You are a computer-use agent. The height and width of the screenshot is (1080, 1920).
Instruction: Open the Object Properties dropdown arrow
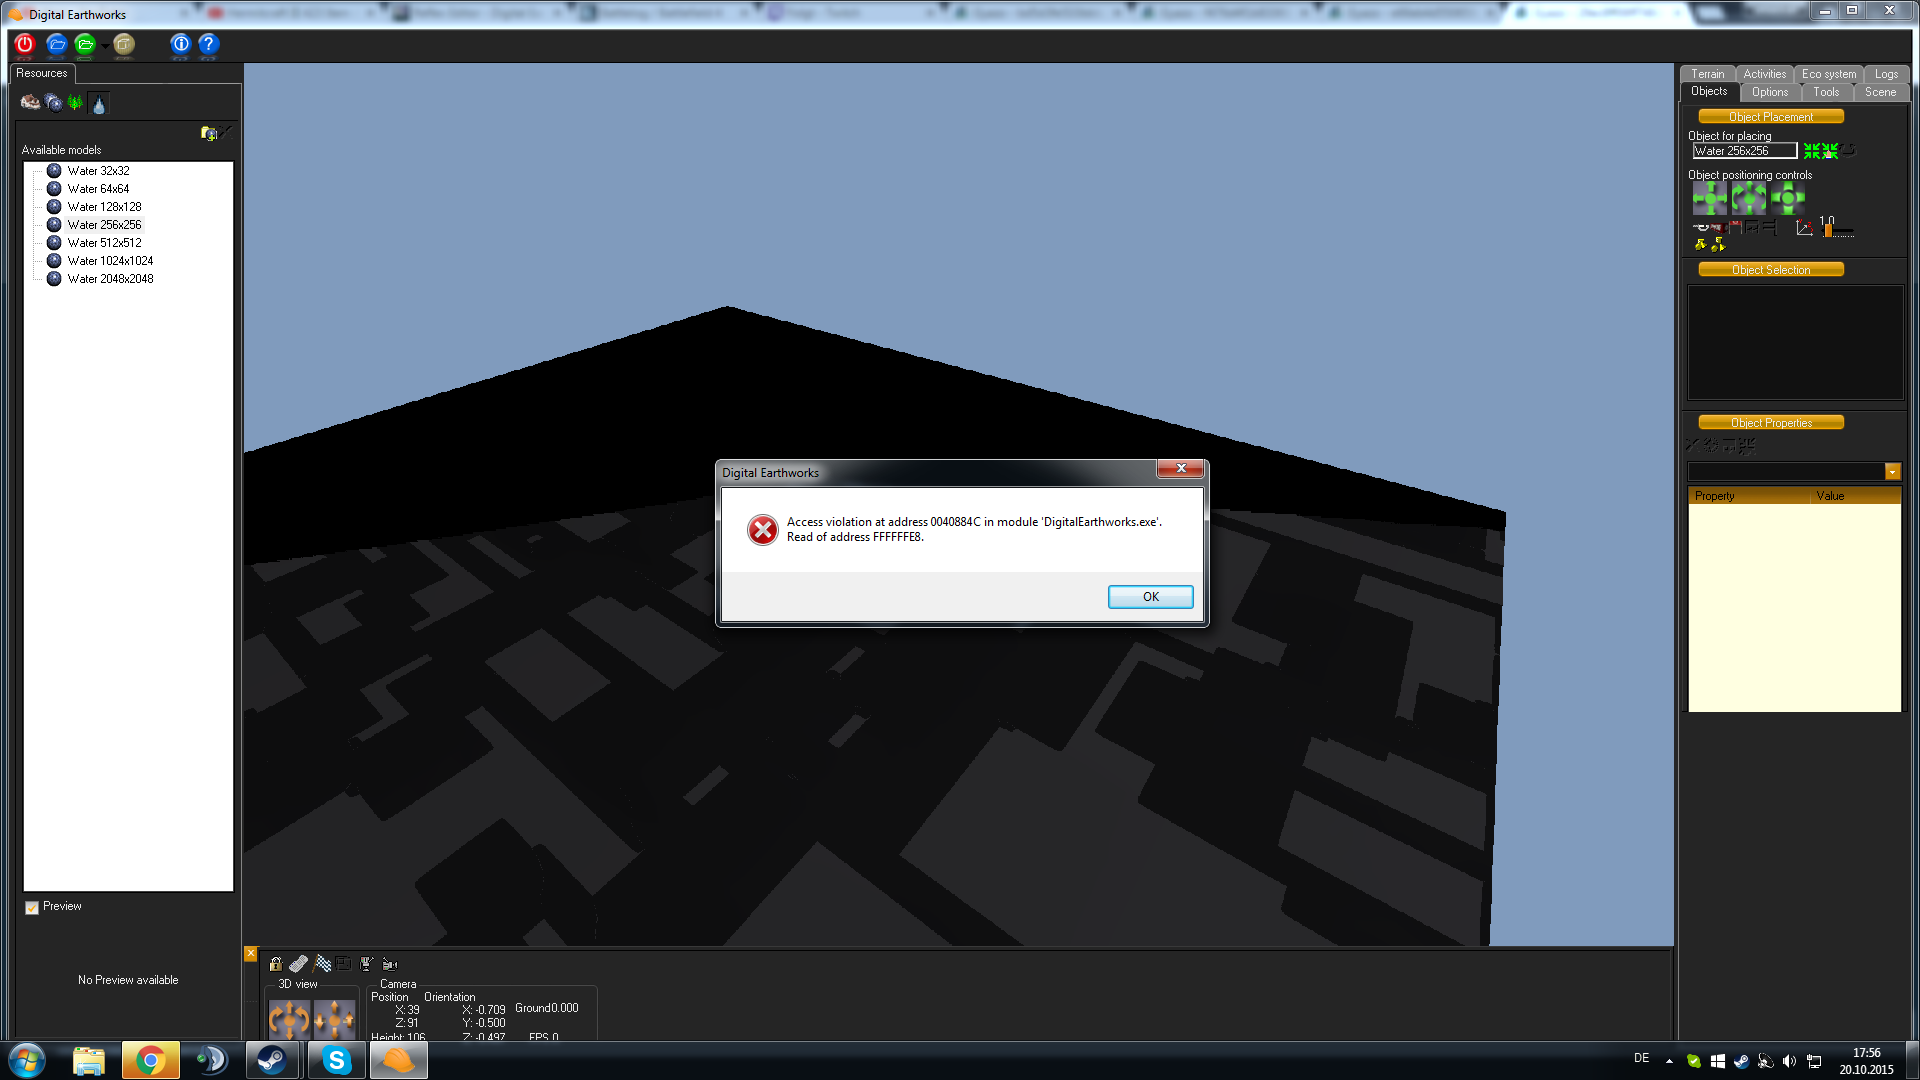(1892, 472)
